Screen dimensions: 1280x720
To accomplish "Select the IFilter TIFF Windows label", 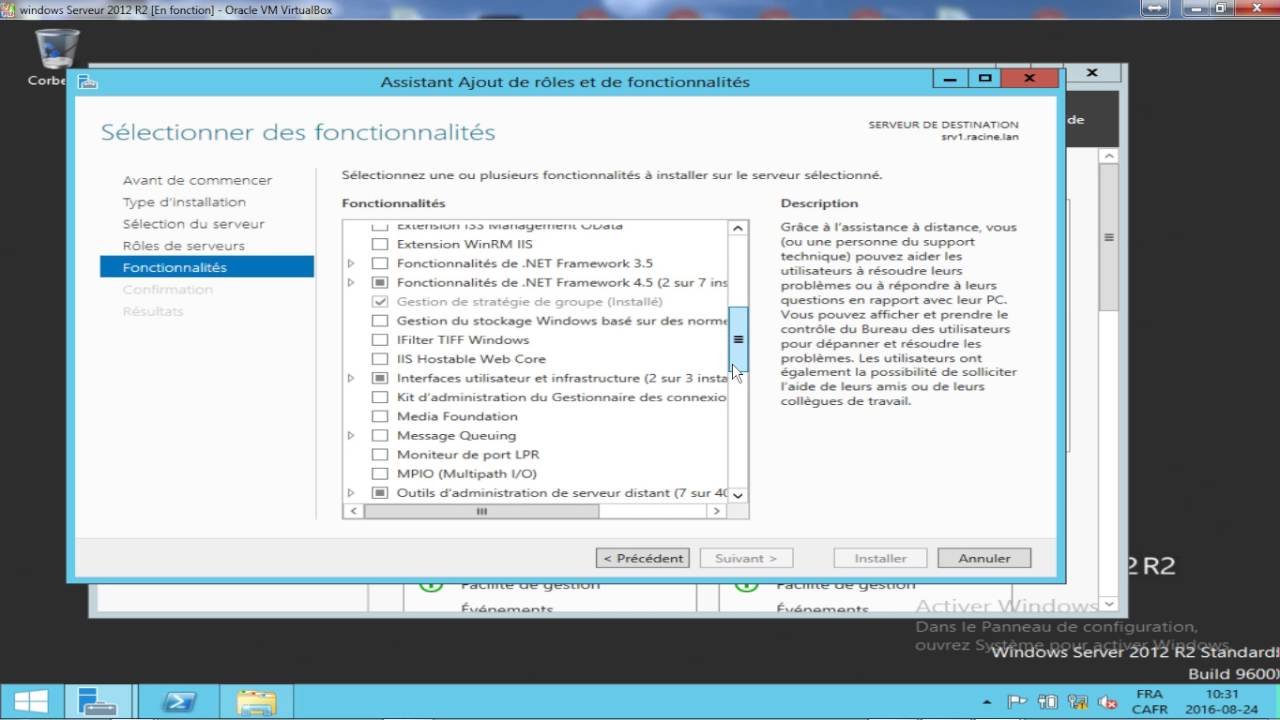I will pos(463,340).
